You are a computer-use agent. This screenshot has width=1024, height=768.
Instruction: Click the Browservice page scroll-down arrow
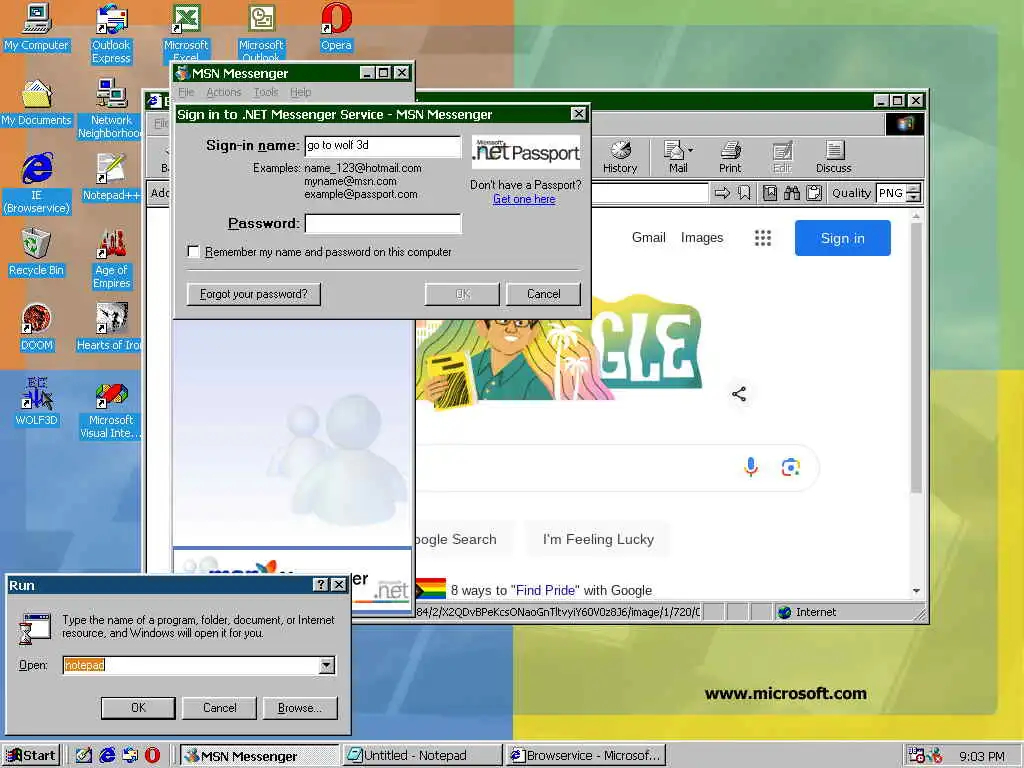point(916,590)
